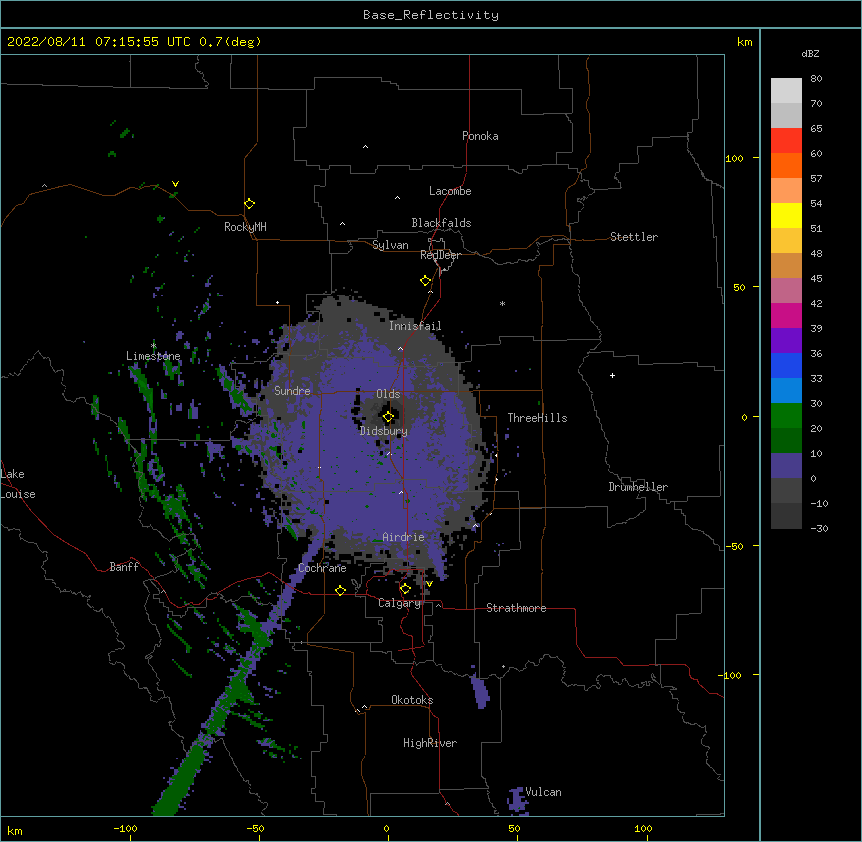Click the Base_Reflectivity title text
The image size is (862, 842).
click(x=431, y=15)
